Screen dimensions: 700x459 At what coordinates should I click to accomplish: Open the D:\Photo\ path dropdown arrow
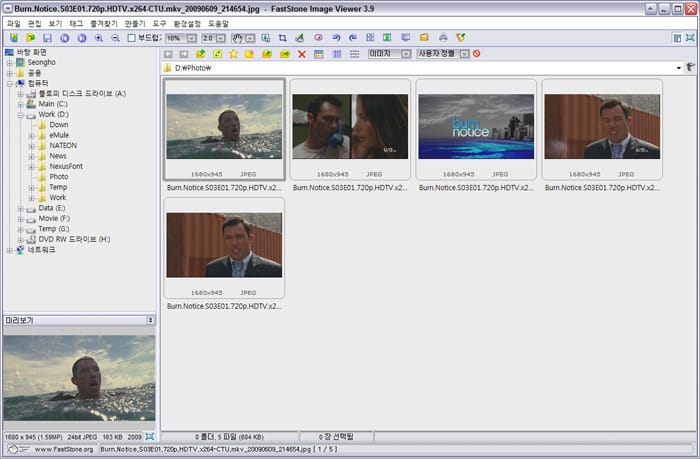click(679, 68)
